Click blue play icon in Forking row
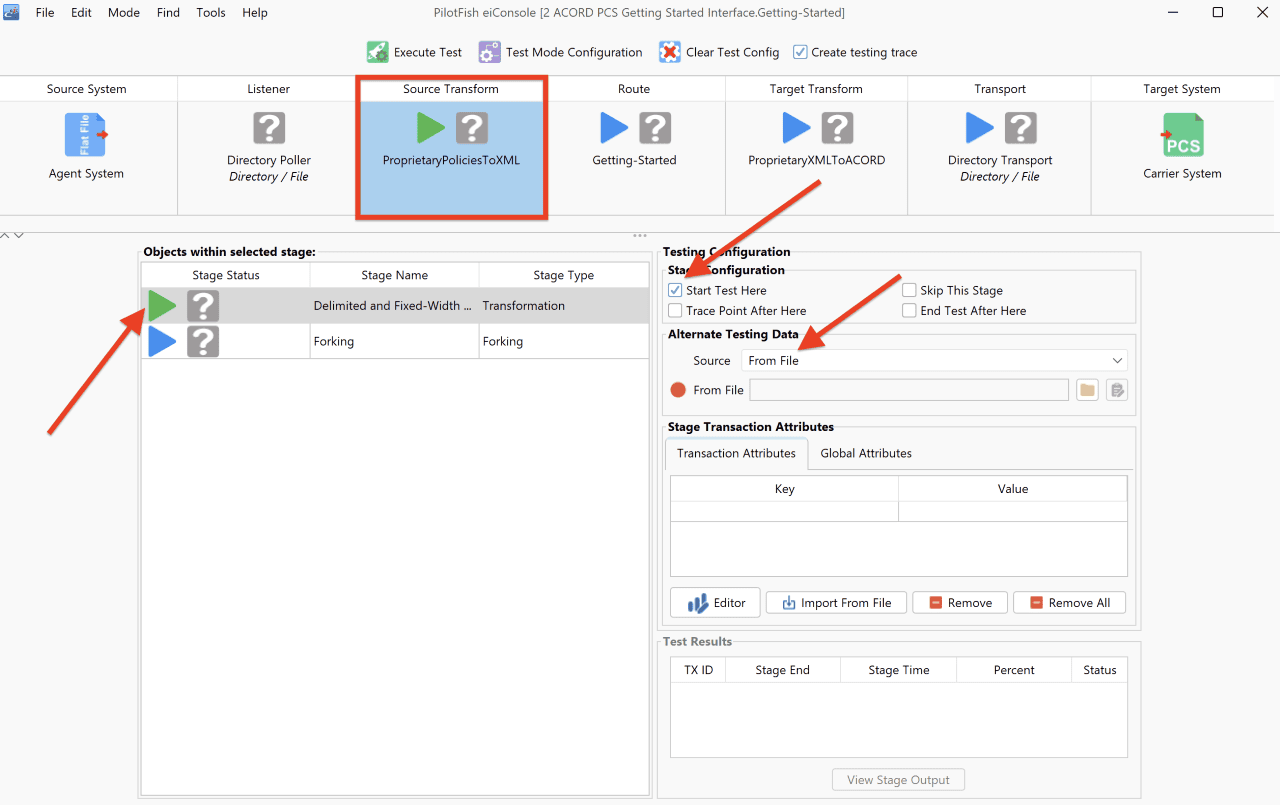This screenshot has height=805, width=1280. [162, 342]
